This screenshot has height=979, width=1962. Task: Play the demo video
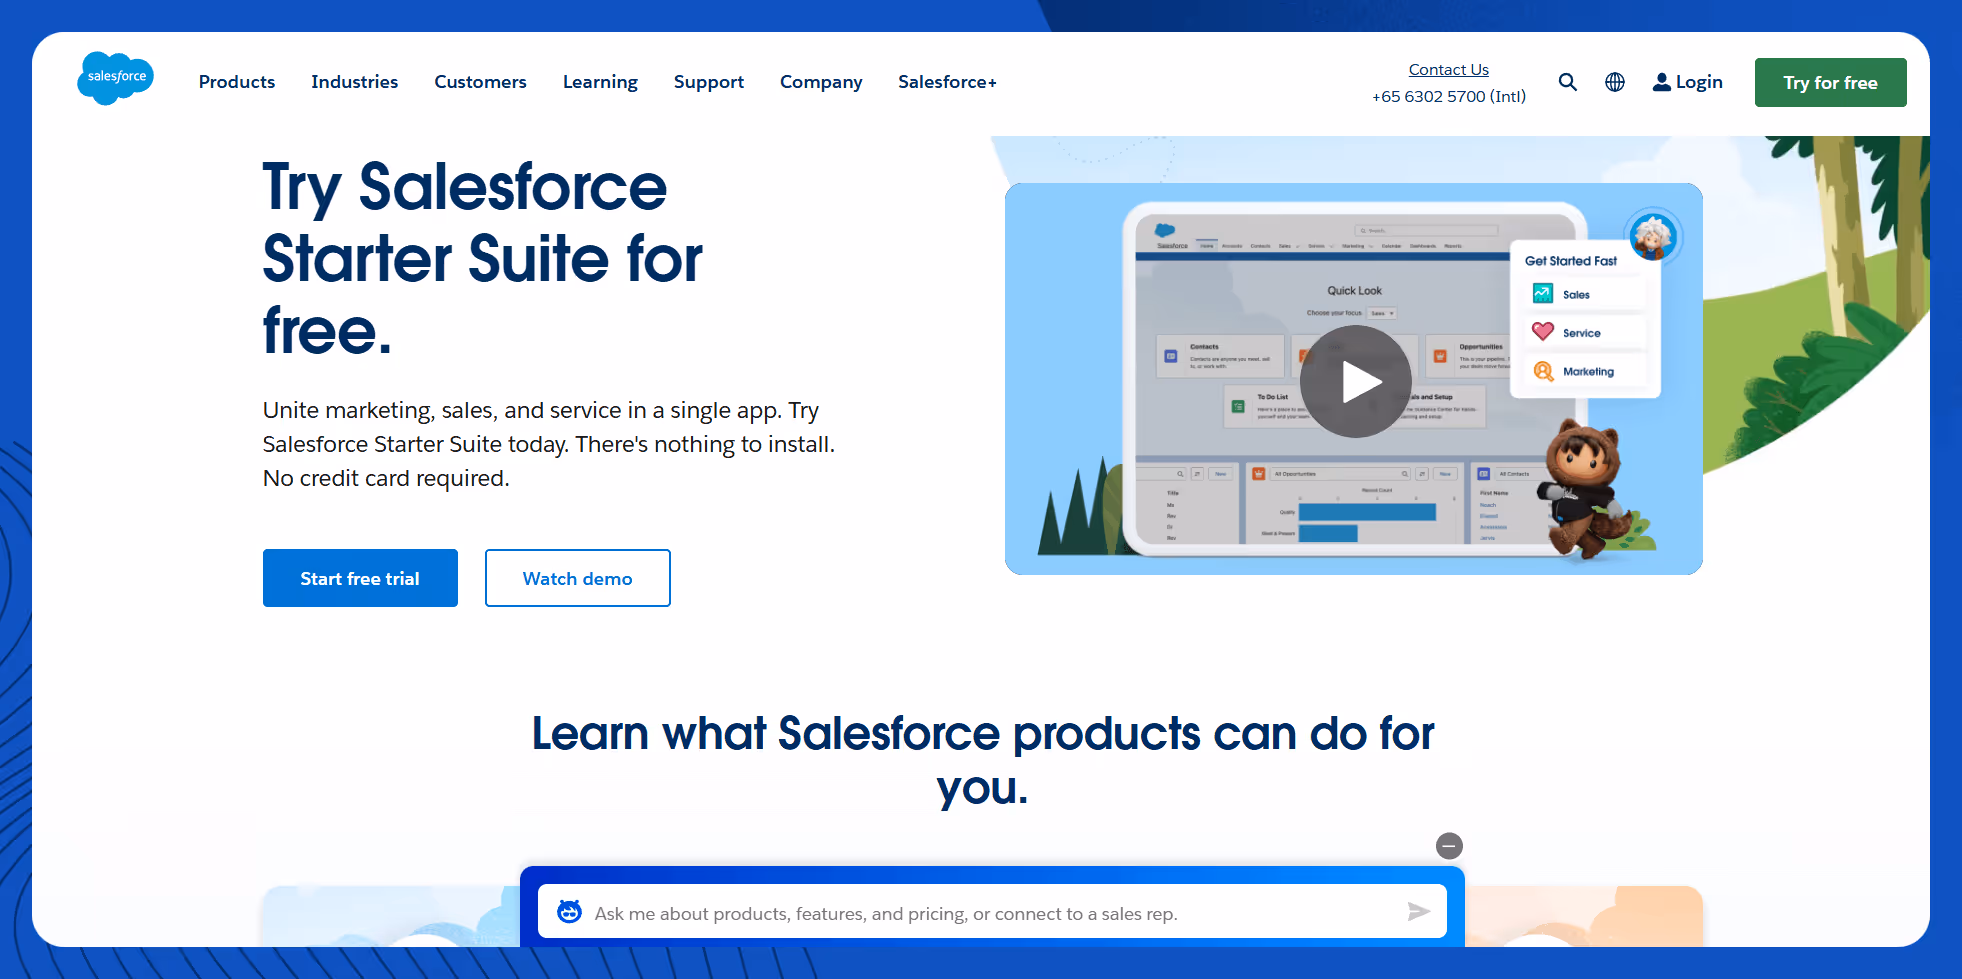pos(1355,381)
